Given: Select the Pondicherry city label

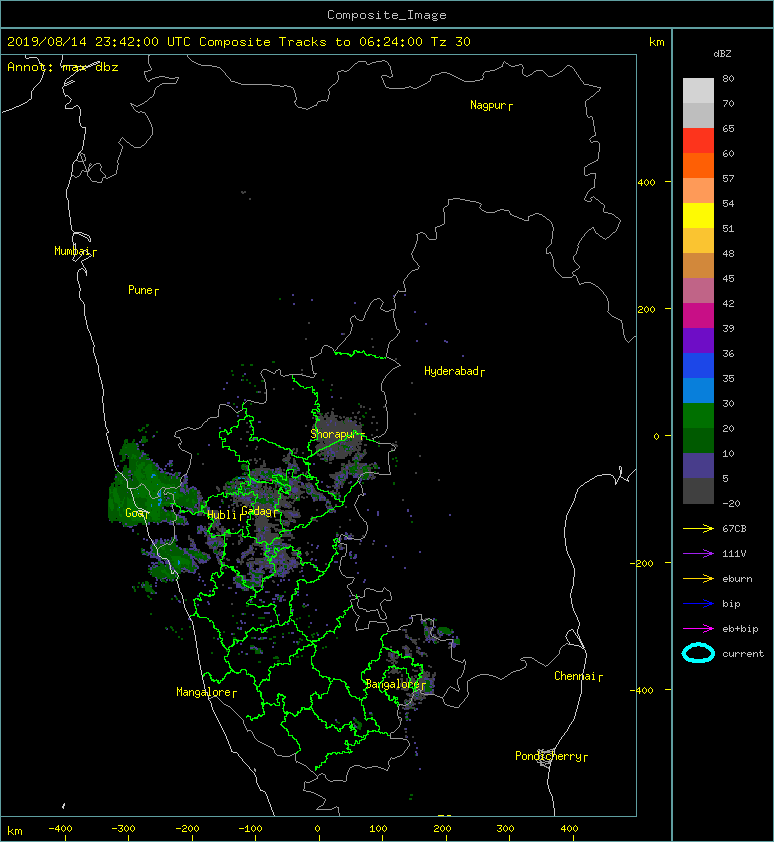Looking at the screenshot, I should click(551, 757).
